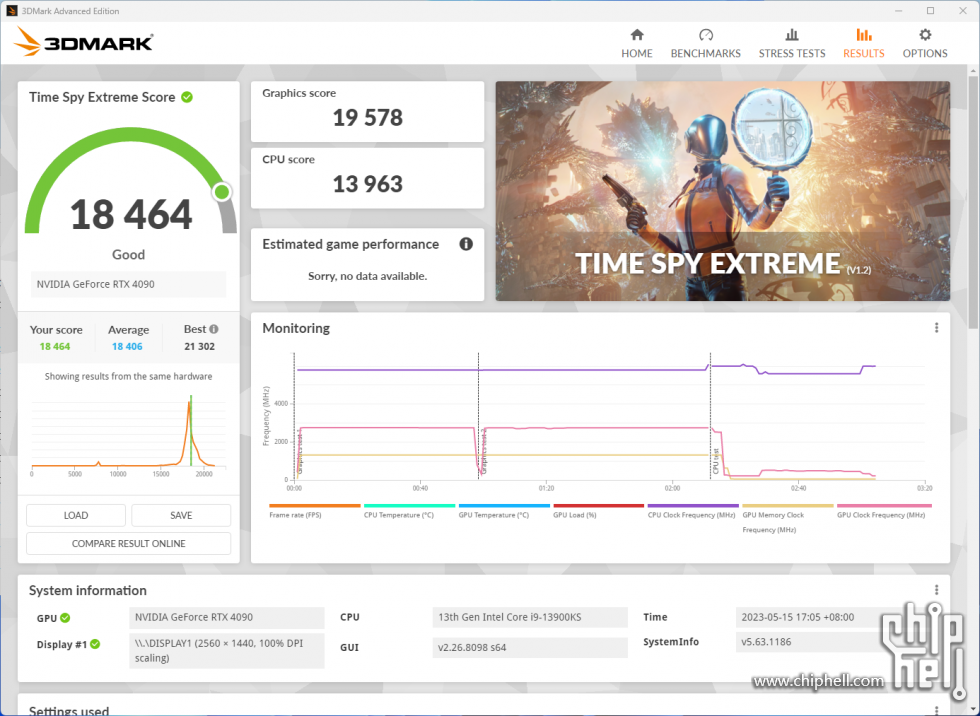Toggle CPU Clock Frequency legend item
980x716 pixels.
point(693,511)
